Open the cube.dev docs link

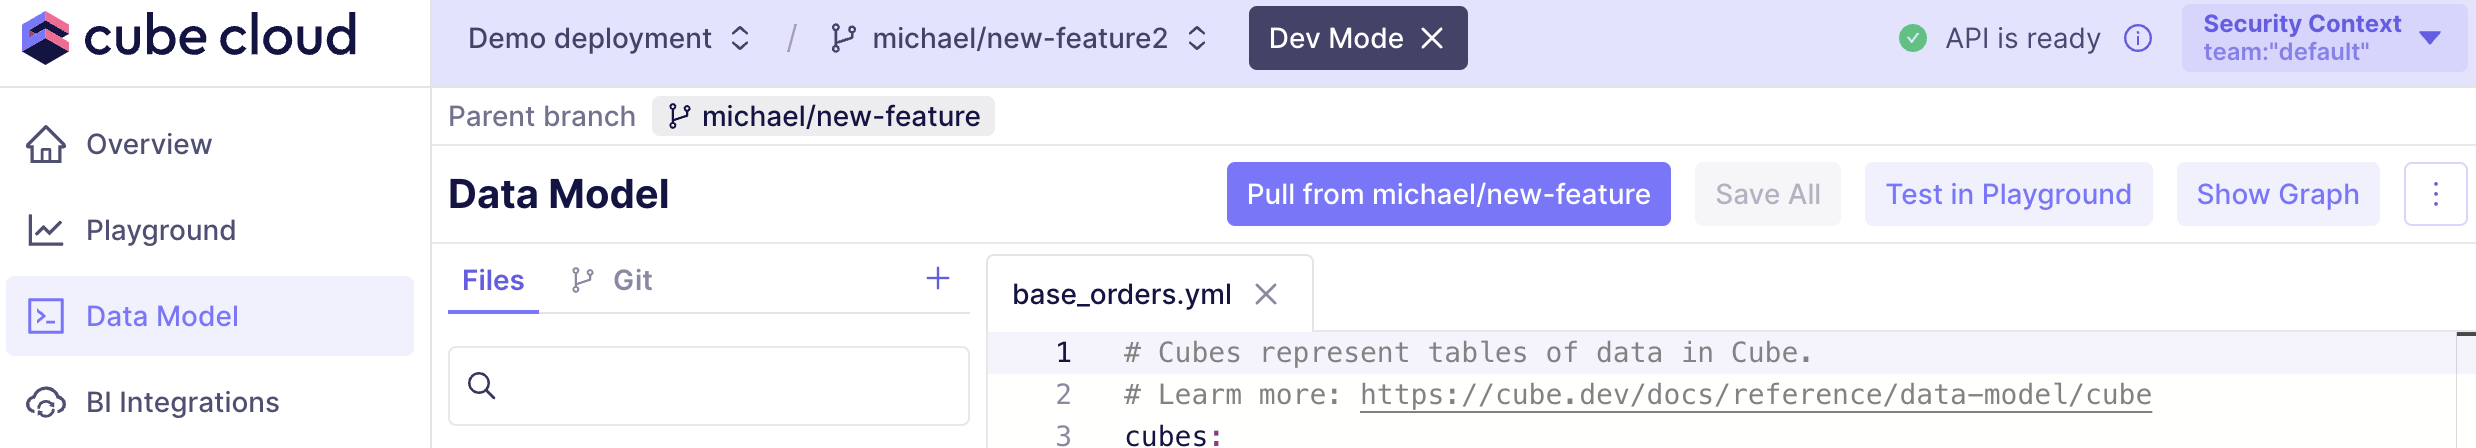click(x=1755, y=395)
